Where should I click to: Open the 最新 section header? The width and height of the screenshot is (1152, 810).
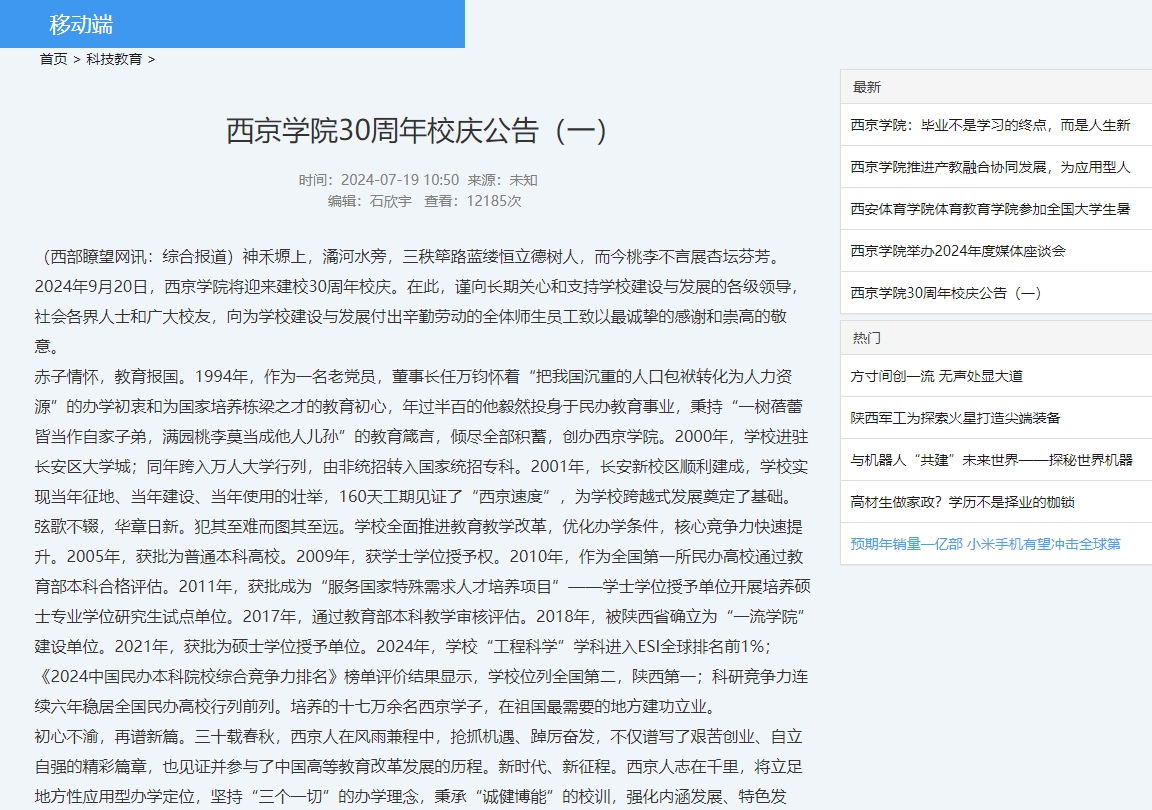click(x=867, y=87)
